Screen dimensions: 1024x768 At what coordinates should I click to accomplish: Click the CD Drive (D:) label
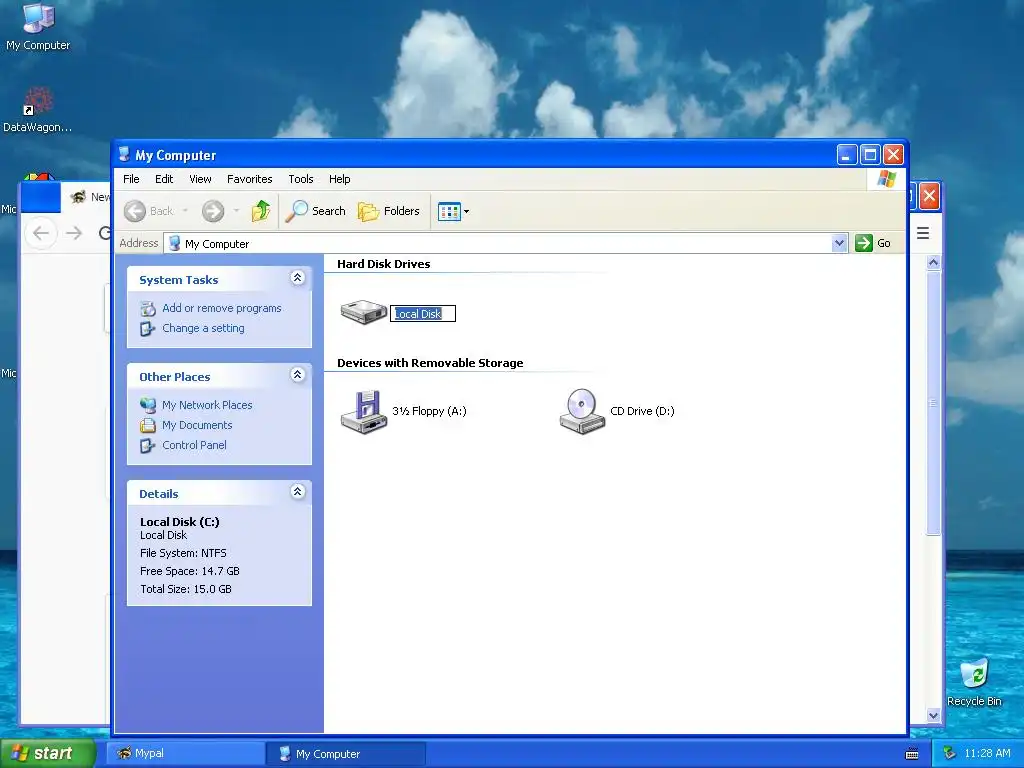click(642, 411)
